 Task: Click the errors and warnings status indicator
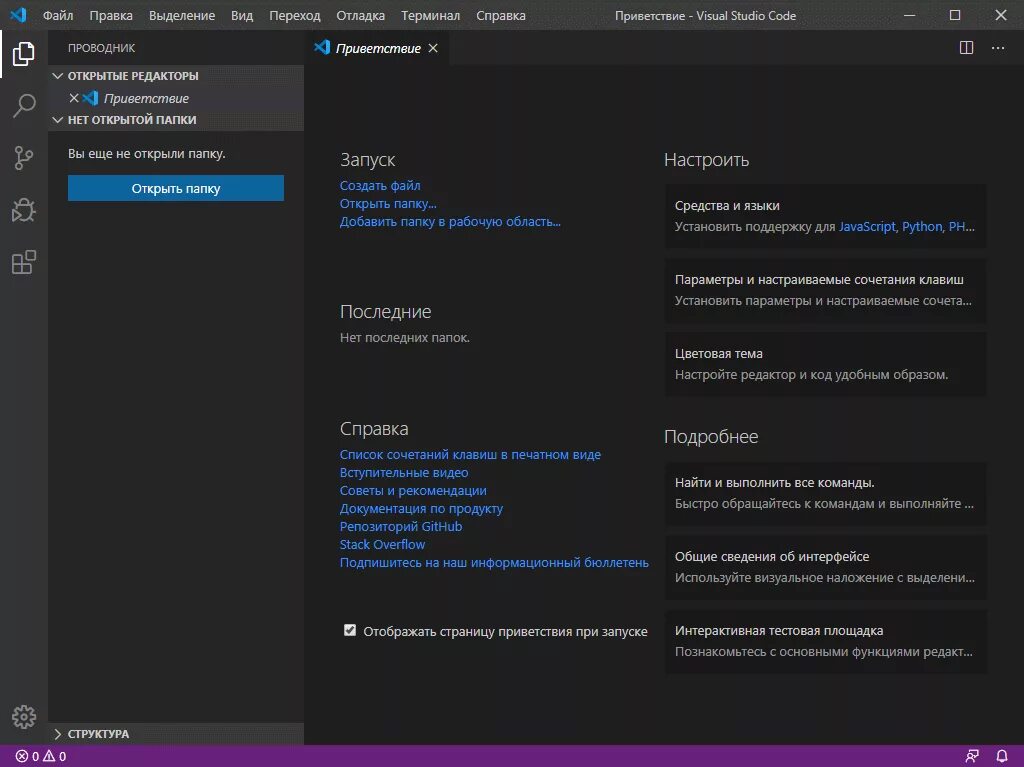click(41, 757)
